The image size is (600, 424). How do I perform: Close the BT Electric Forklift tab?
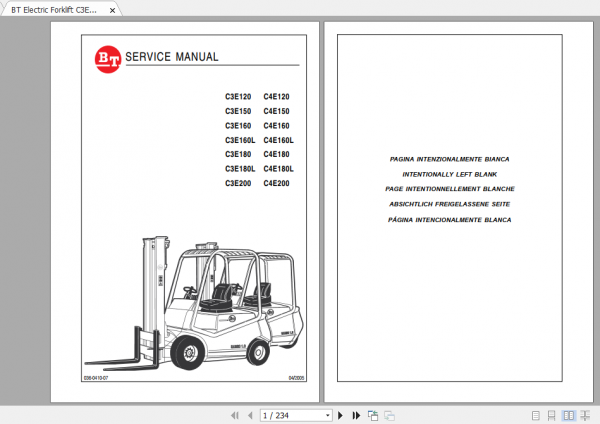click(112, 10)
